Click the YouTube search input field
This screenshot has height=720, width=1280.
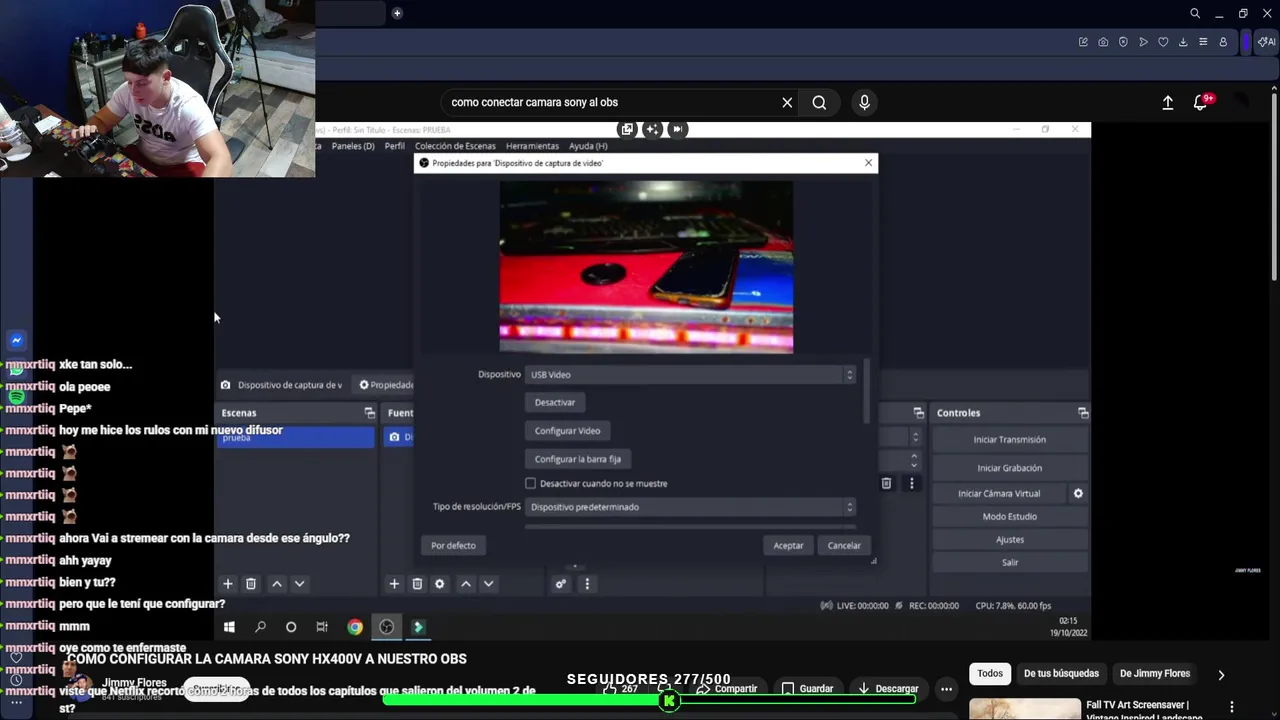pos(610,102)
